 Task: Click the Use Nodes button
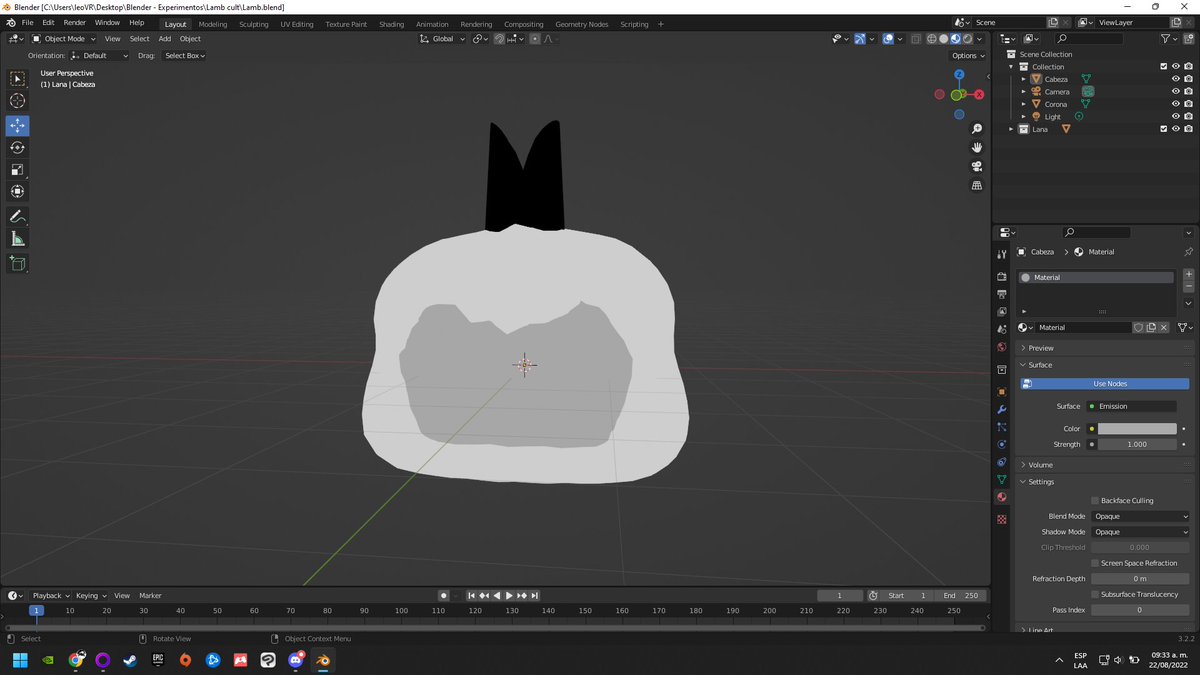(1105, 384)
